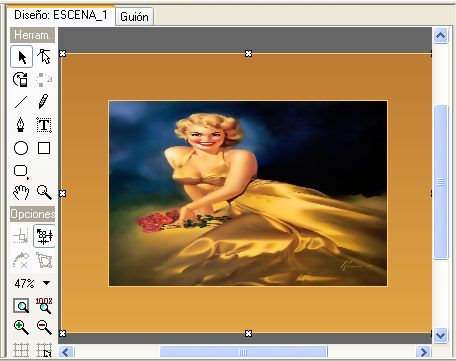Click the top-left selection handle
This screenshot has width=456, height=361.
63,53
